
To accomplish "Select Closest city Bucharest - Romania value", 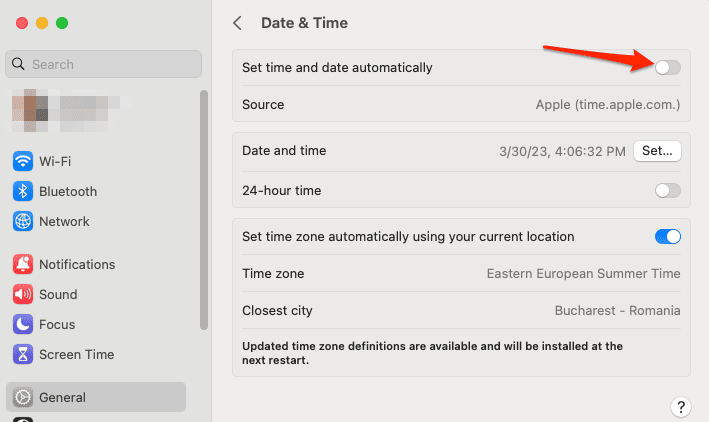I will click(617, 310).
